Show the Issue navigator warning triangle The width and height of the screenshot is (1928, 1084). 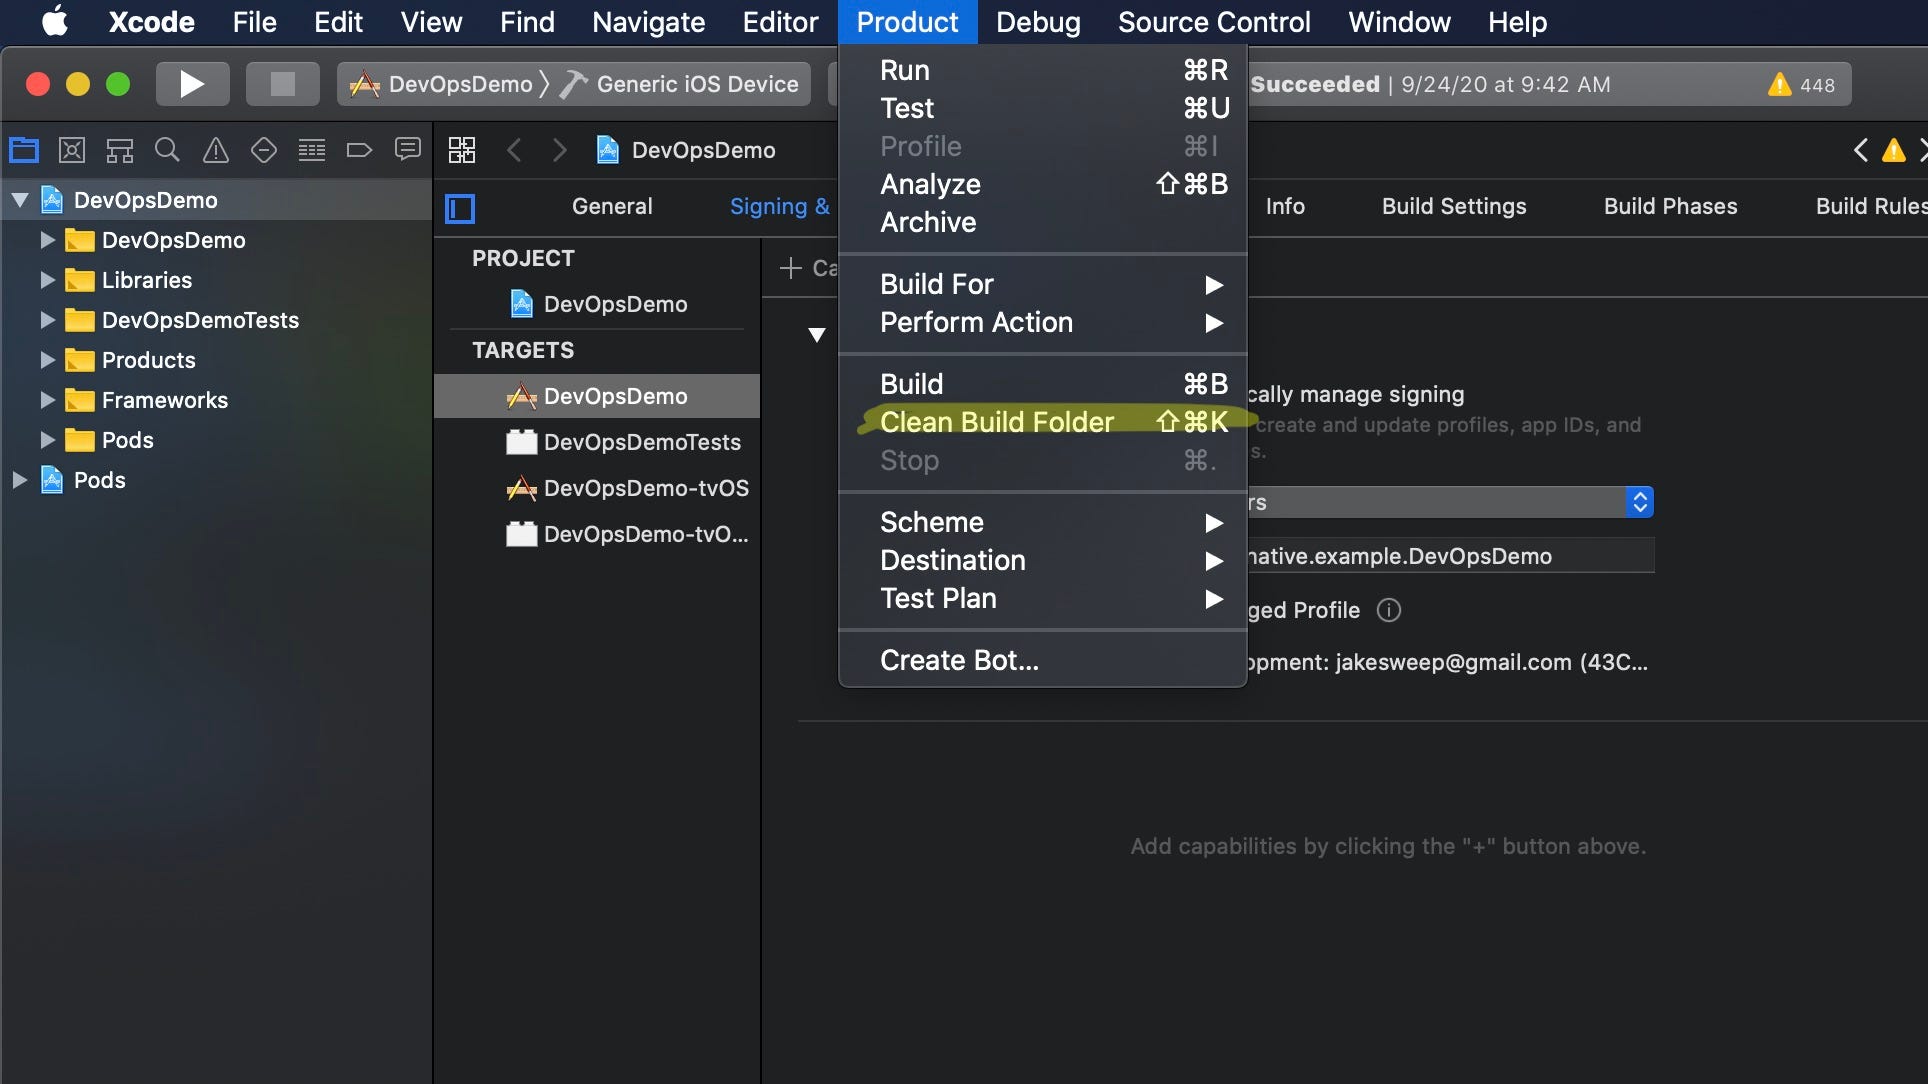pos(215,150)
